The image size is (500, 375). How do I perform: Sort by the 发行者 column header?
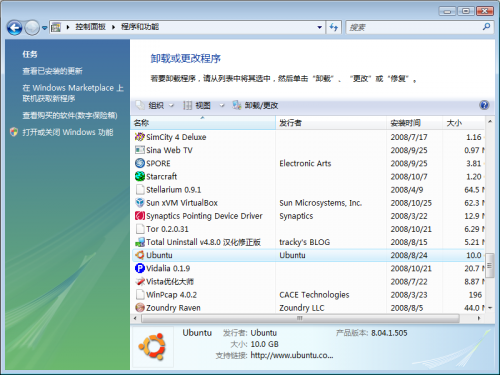[331, 123]
